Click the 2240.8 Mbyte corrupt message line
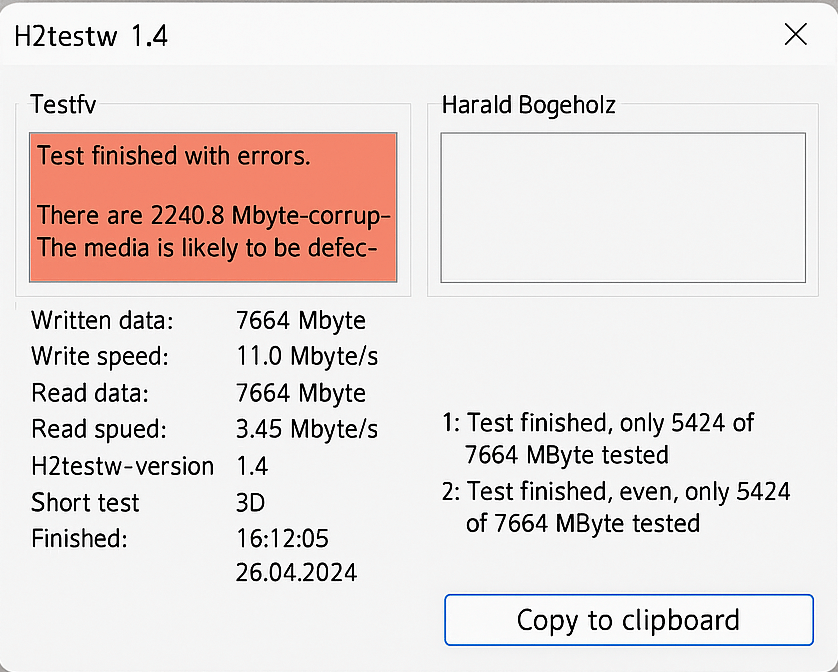This screenshot has width=838, height=672. (x=213, y=216)
